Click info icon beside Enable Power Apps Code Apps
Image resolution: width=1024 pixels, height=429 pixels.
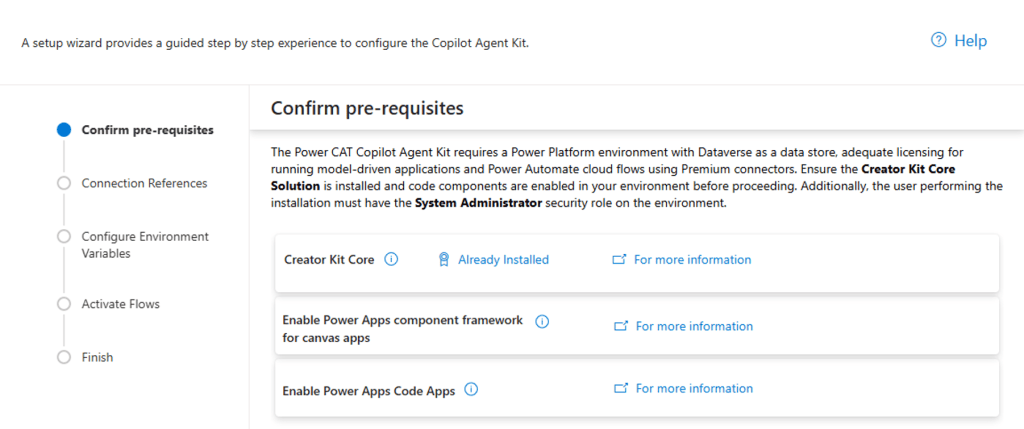point(471,389)
